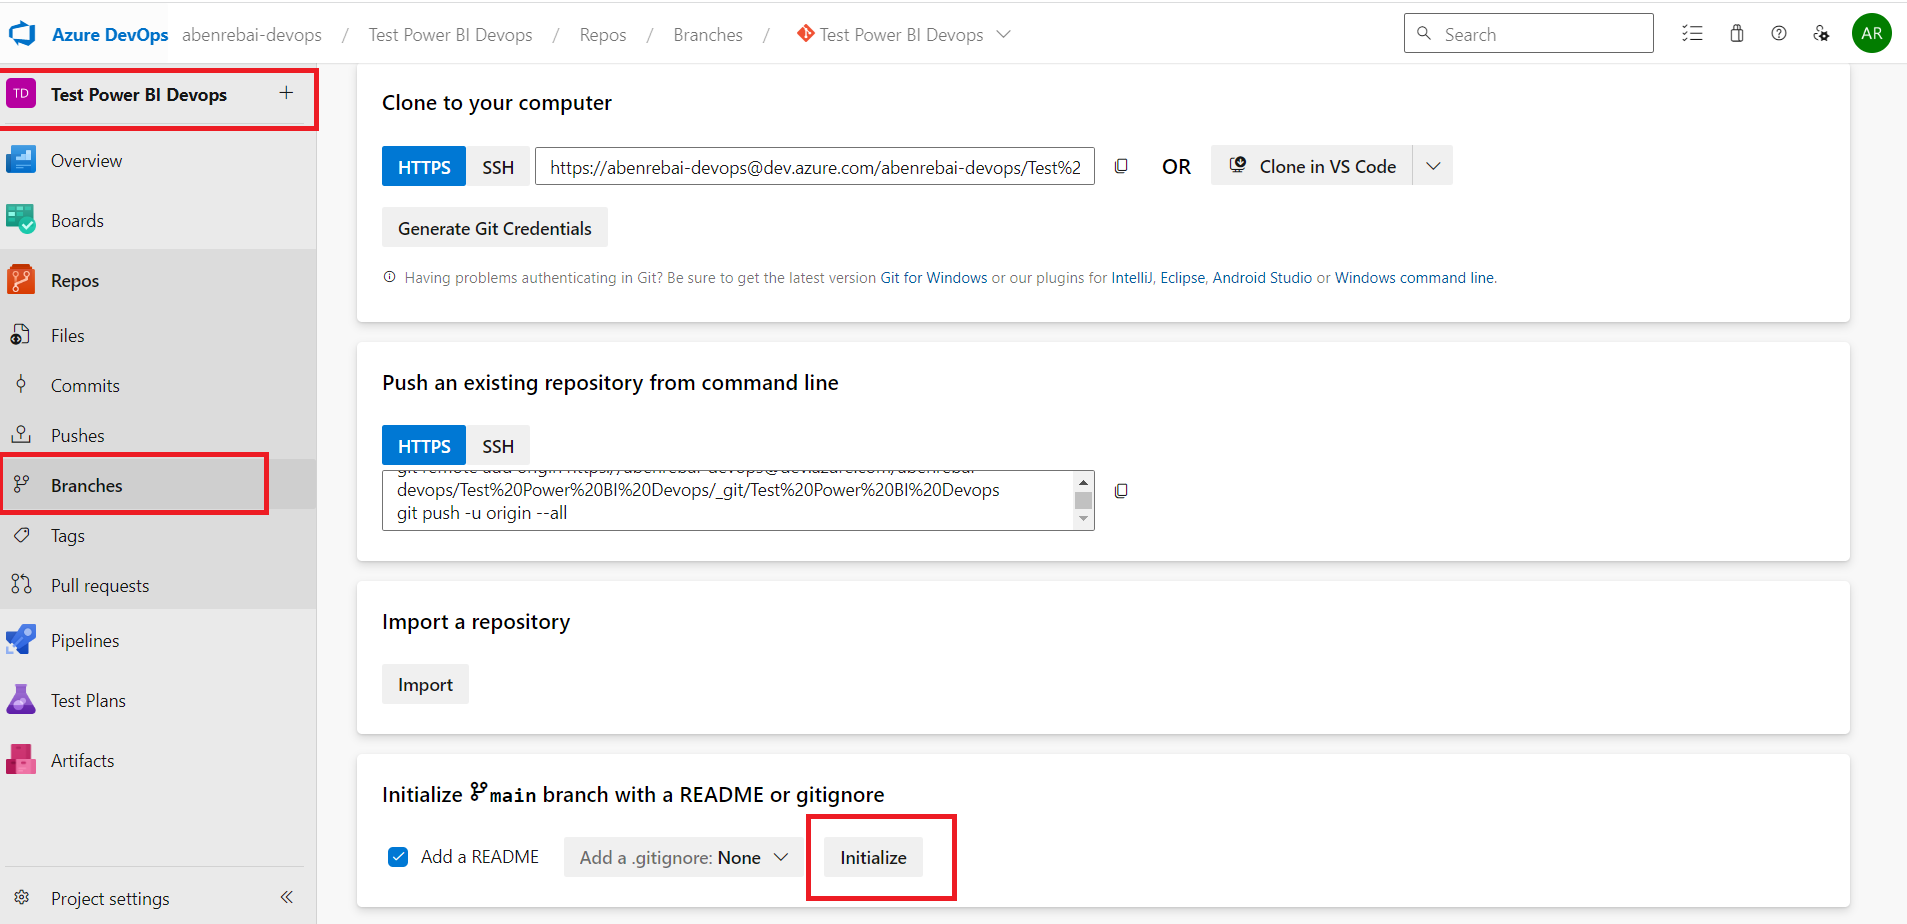Click the Azure DevOps logo icon
The height and width of the screenshot is (924, 1907).
(22, 35)
